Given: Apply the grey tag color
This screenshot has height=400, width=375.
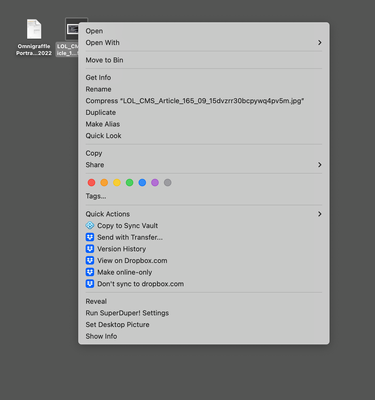Looking at the screenshot, I should point(167,183).
